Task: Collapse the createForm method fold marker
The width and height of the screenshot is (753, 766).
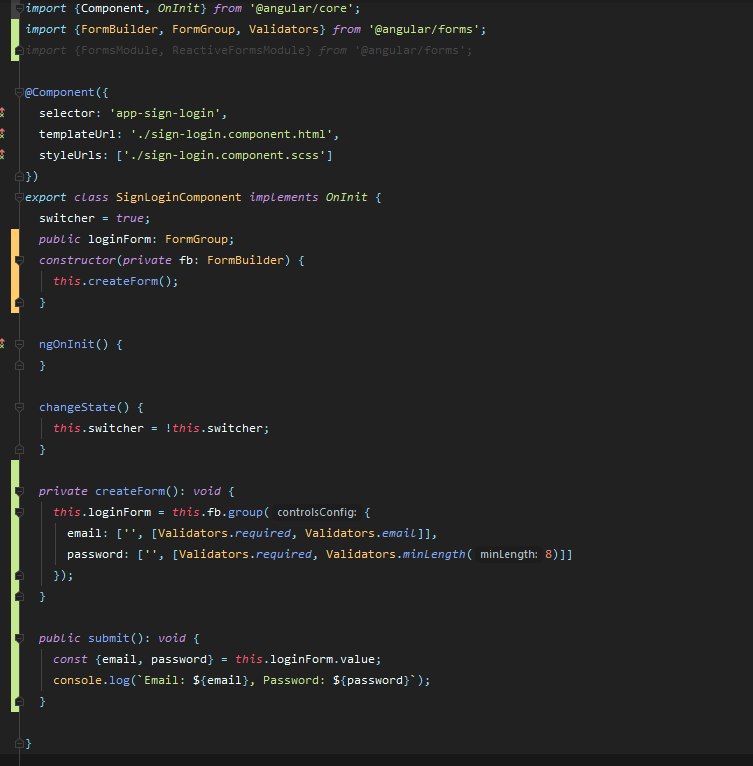Action: (x=20, y=491)
